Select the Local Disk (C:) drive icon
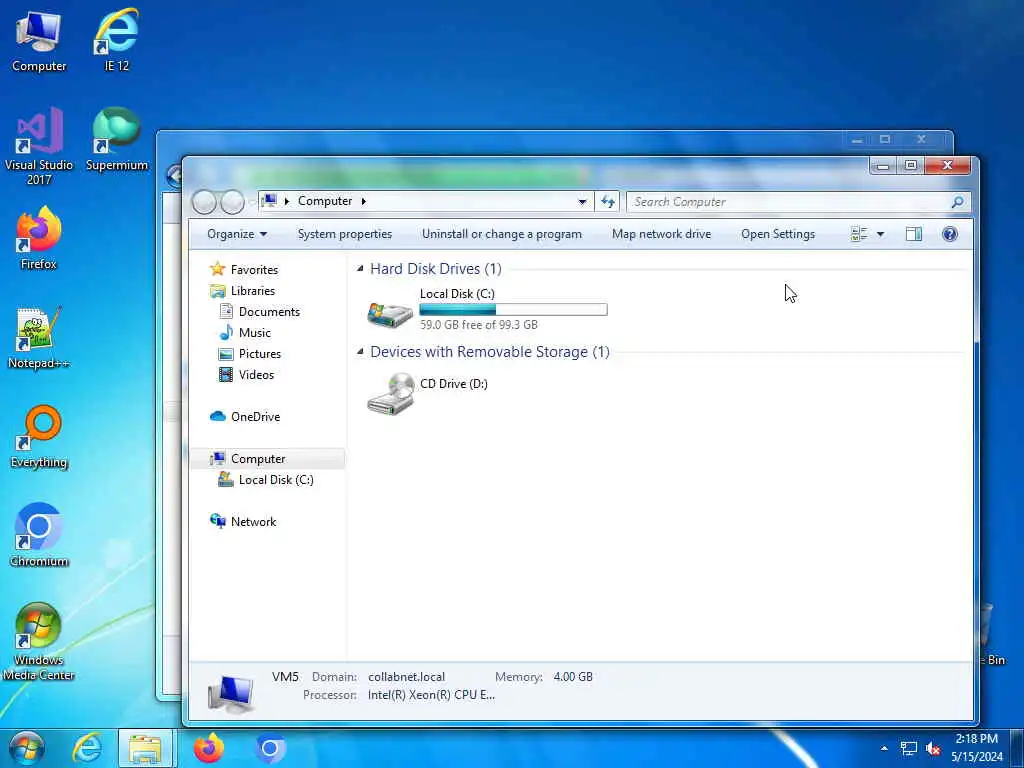Image resolution: width=1024 pixels, height=768 pixels. [390, 314]
